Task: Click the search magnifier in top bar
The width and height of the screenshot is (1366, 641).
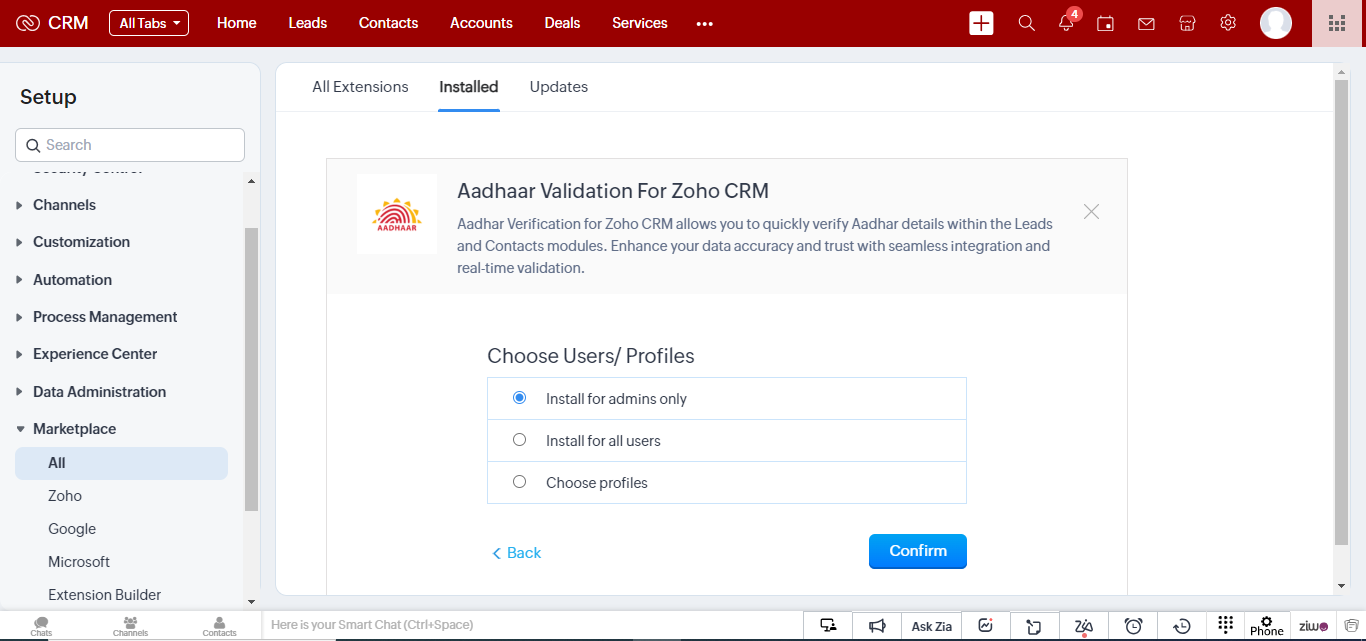Action: pyautogui.click(x=1026, y=23)
